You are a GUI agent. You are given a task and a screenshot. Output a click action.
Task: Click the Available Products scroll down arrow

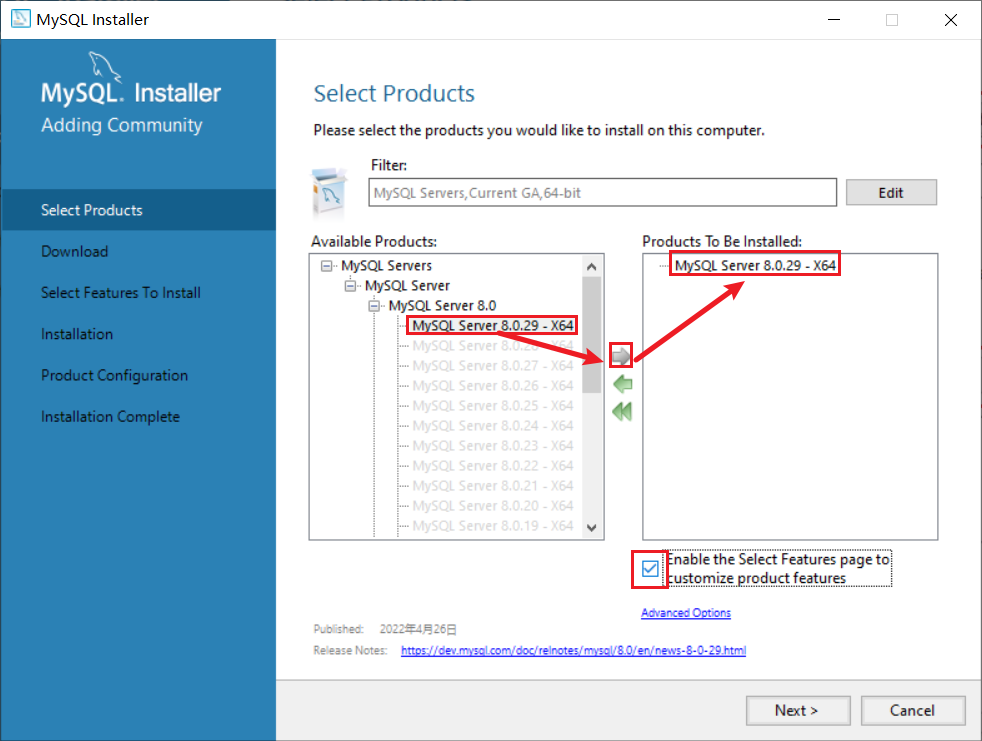(591, 527)
